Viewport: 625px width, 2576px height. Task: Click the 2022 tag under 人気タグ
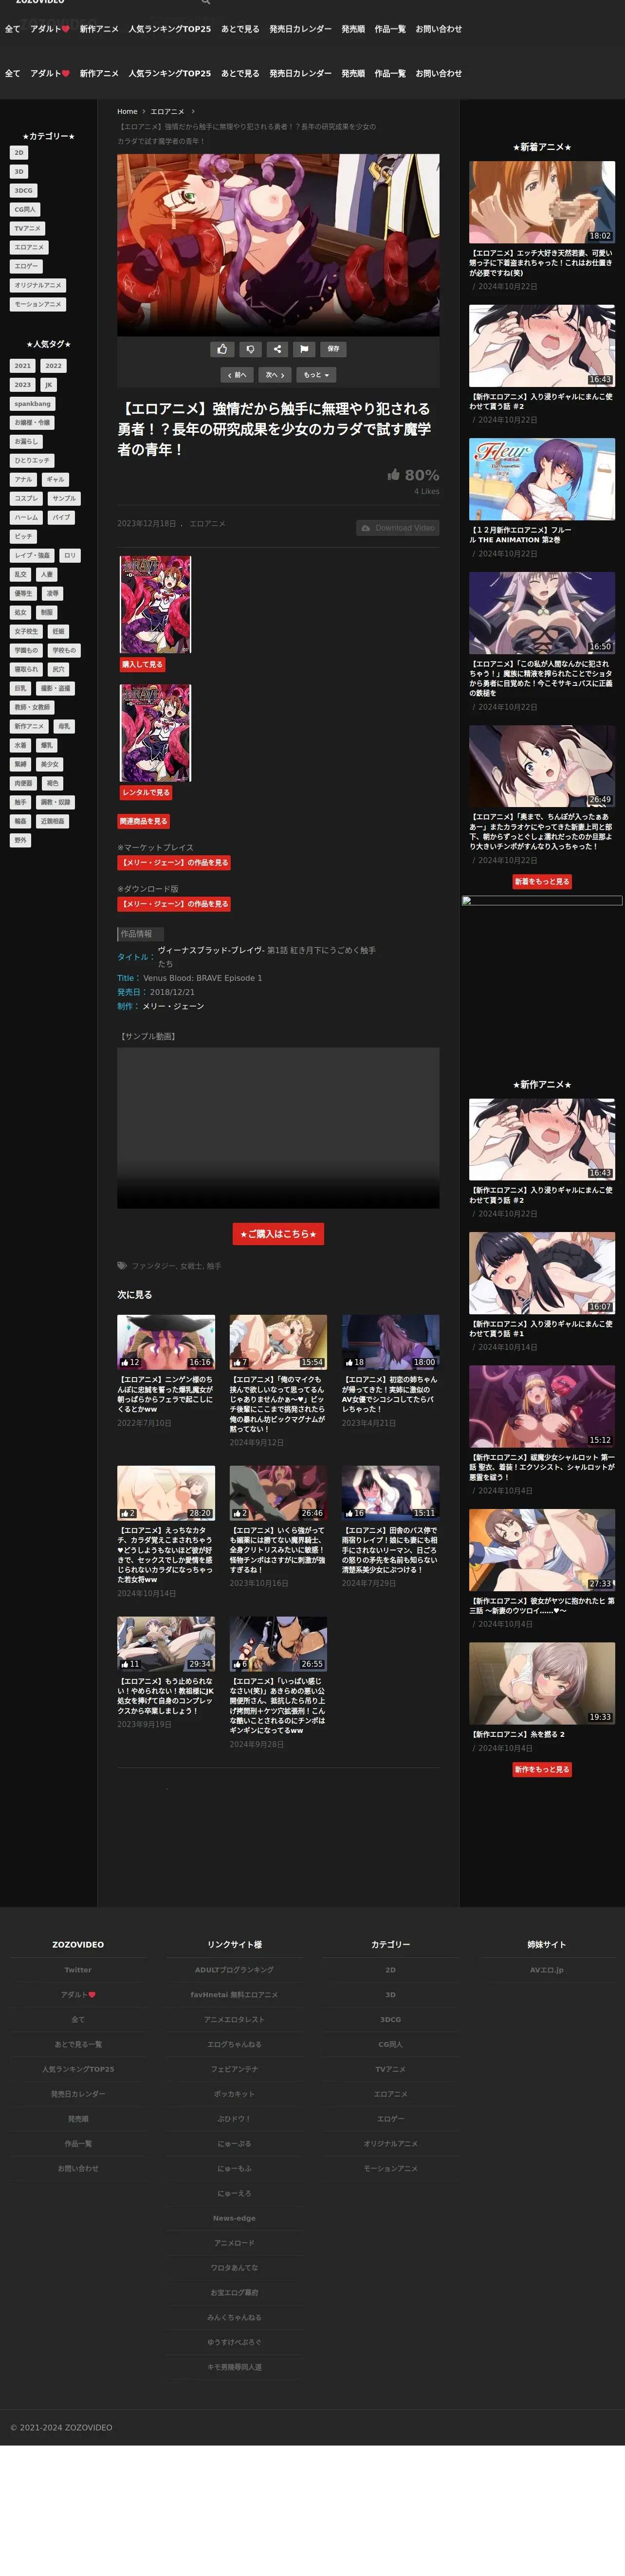coord(53,366)
